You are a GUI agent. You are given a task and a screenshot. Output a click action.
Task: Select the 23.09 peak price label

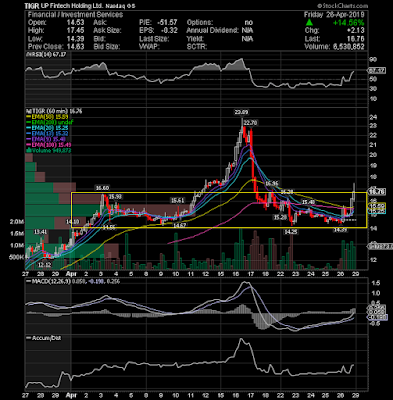[241, 113]
